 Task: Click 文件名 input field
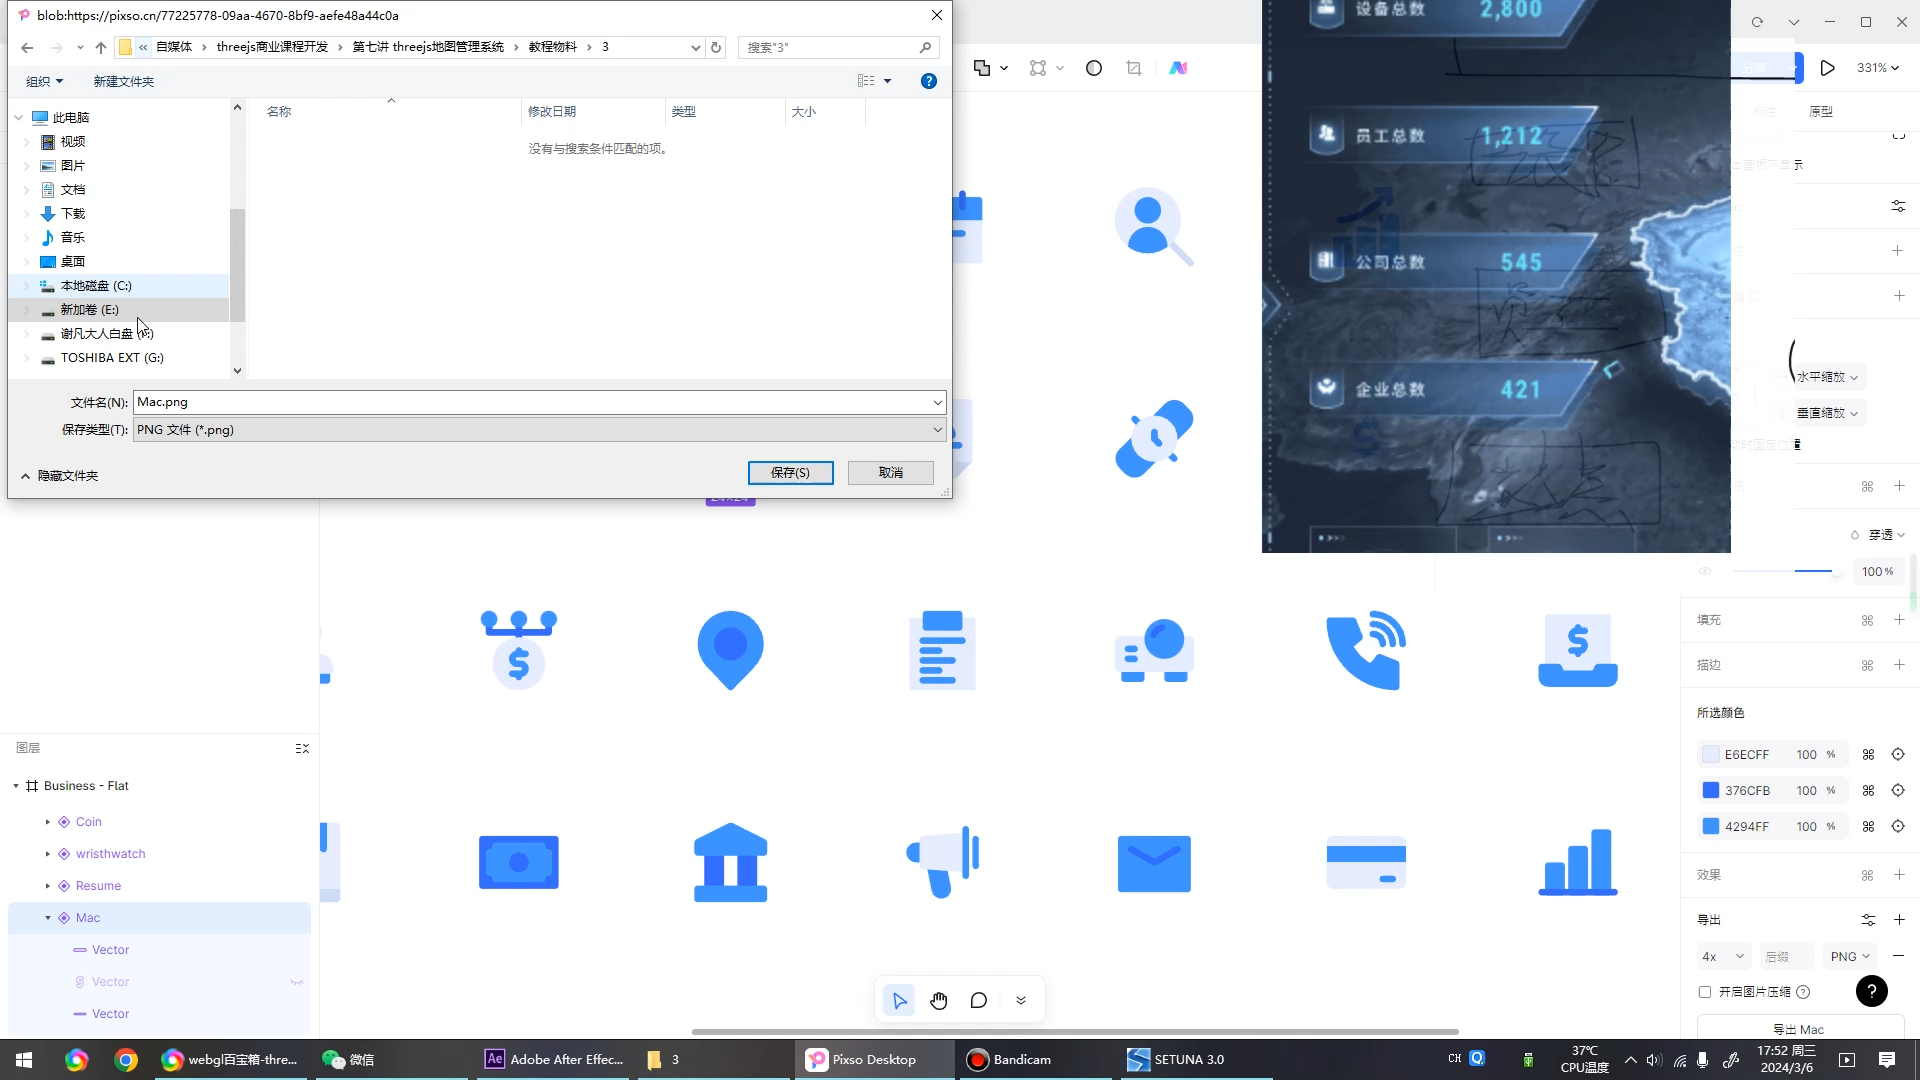coord(539,402)
